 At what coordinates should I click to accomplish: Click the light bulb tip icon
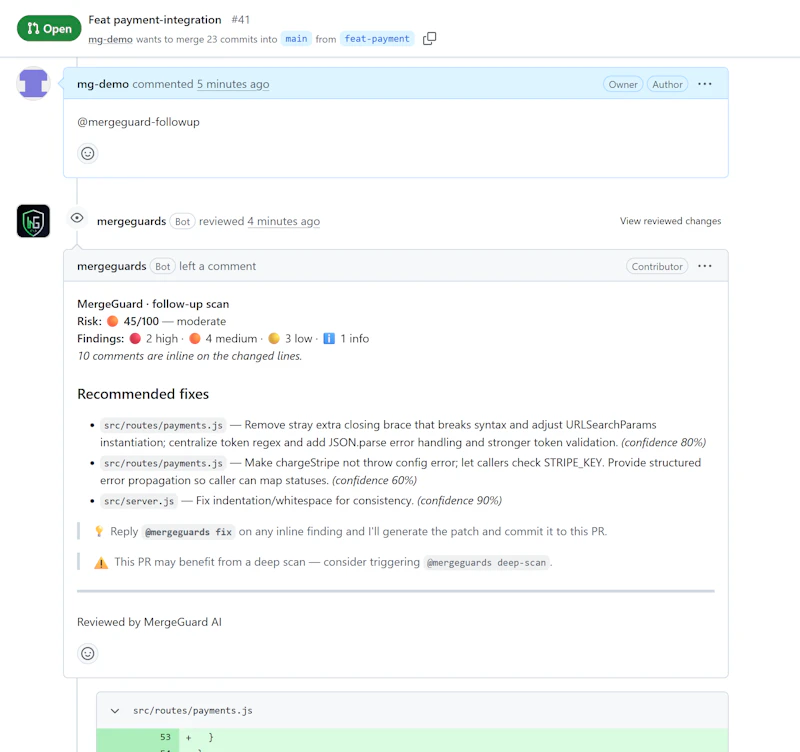click(x=99, y=532)
